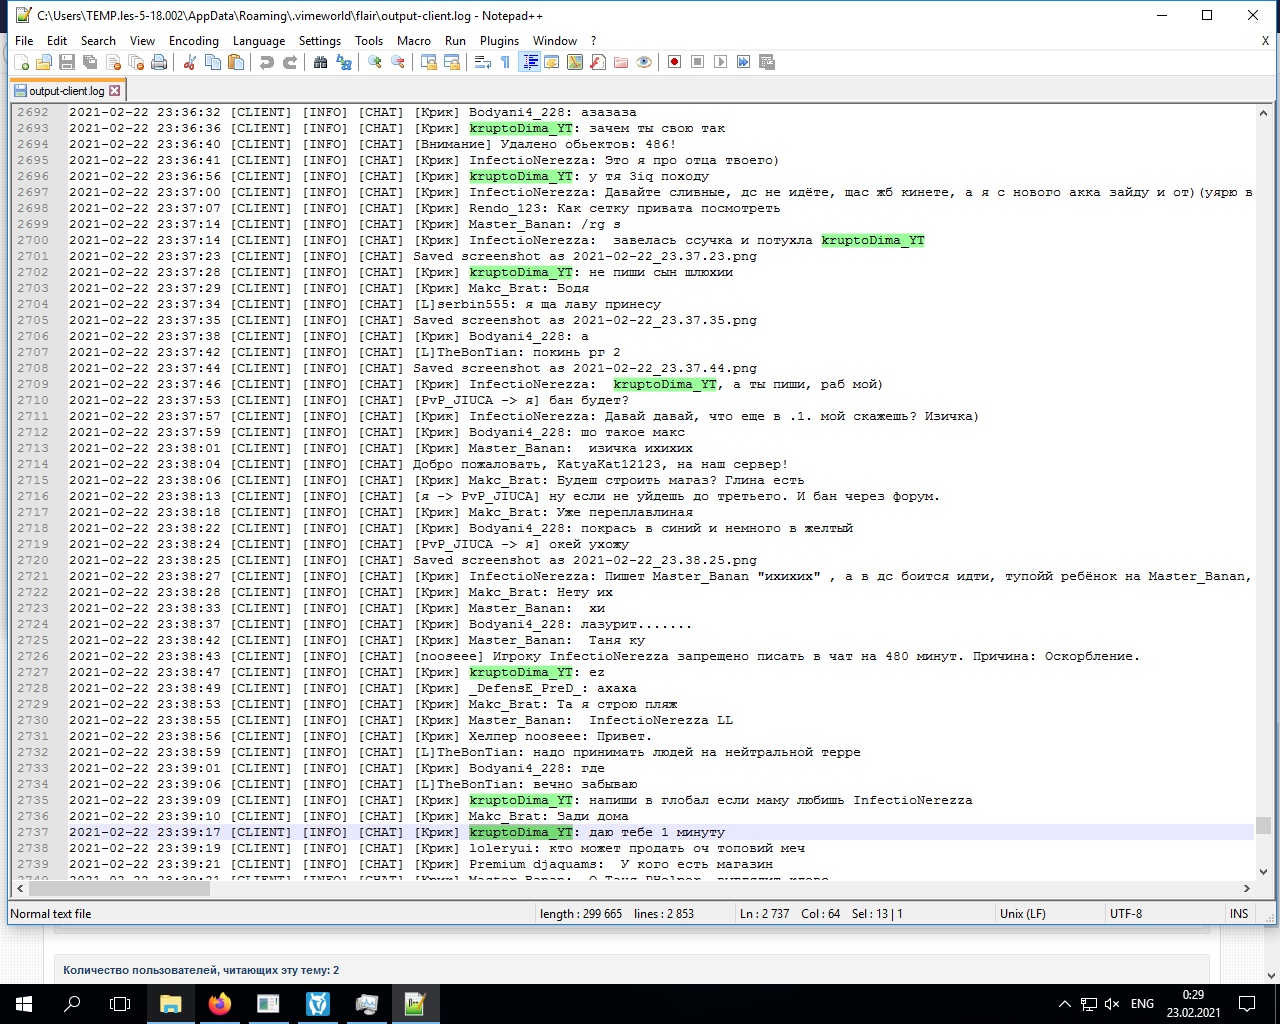
Task: Click line number 2716 in the margin
Action: click(x=33, y=496)
